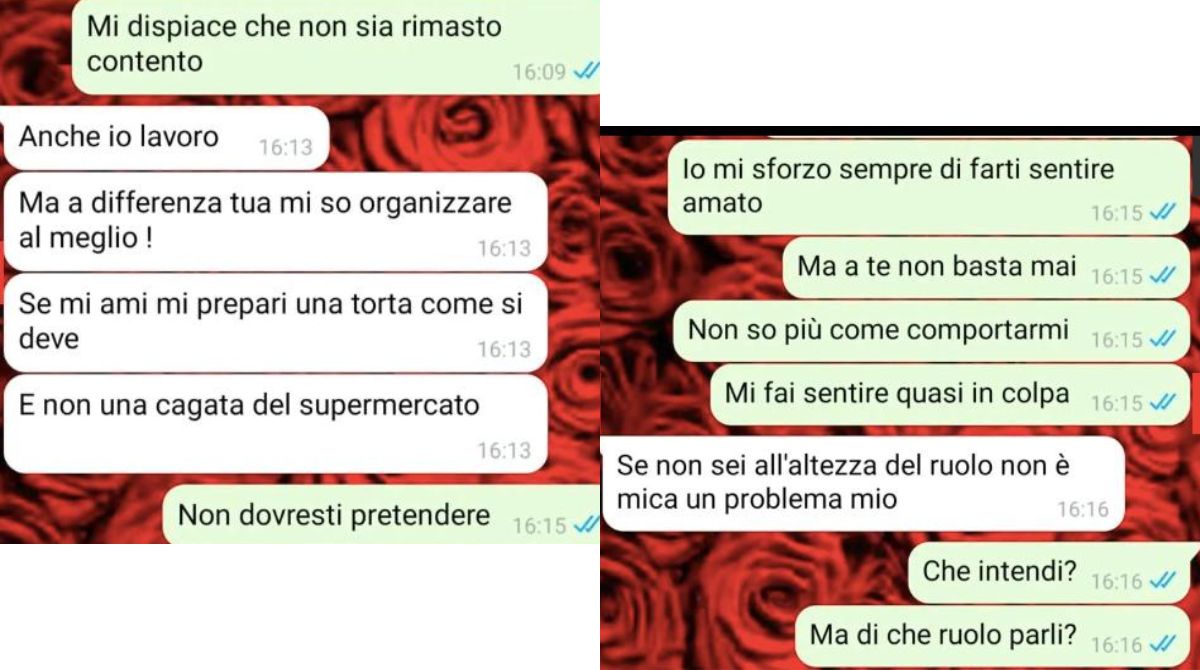This screenshot has height=670, width=1200.
Task: Click the double check on 'Non so più come comportarmi'
Action: [1162, 340]
